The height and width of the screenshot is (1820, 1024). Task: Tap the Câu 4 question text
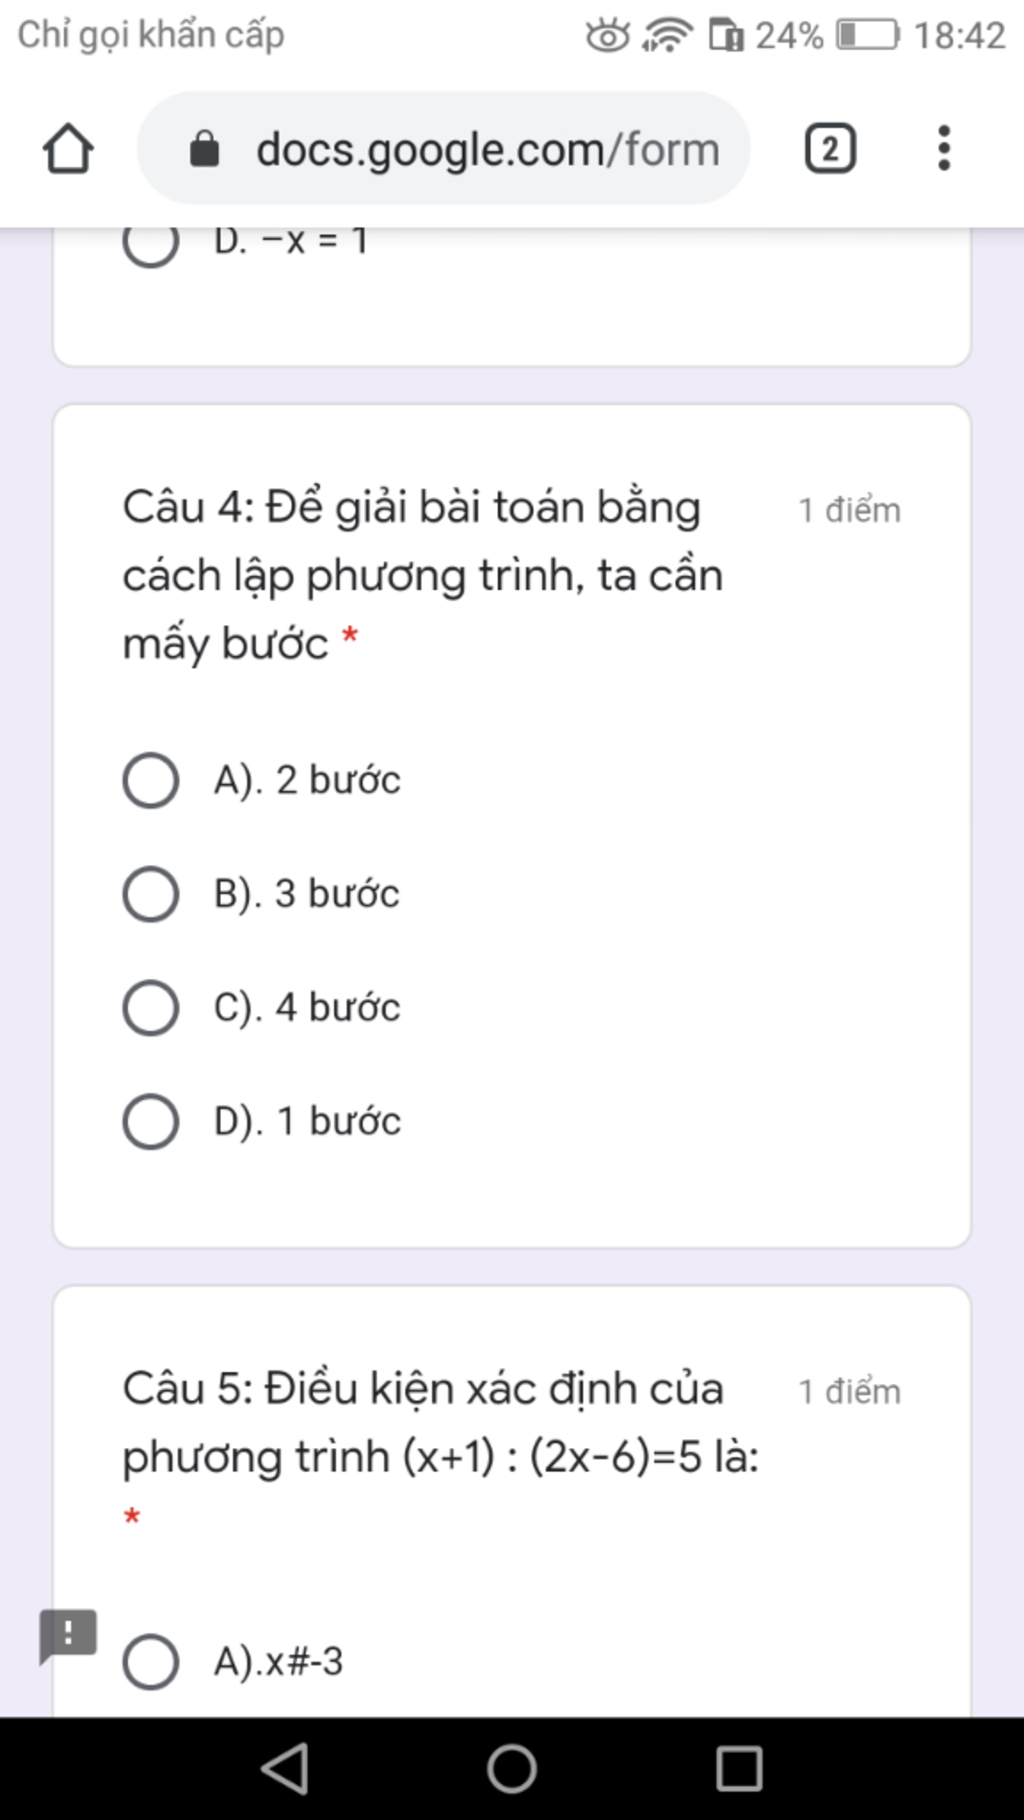[423, 575]
